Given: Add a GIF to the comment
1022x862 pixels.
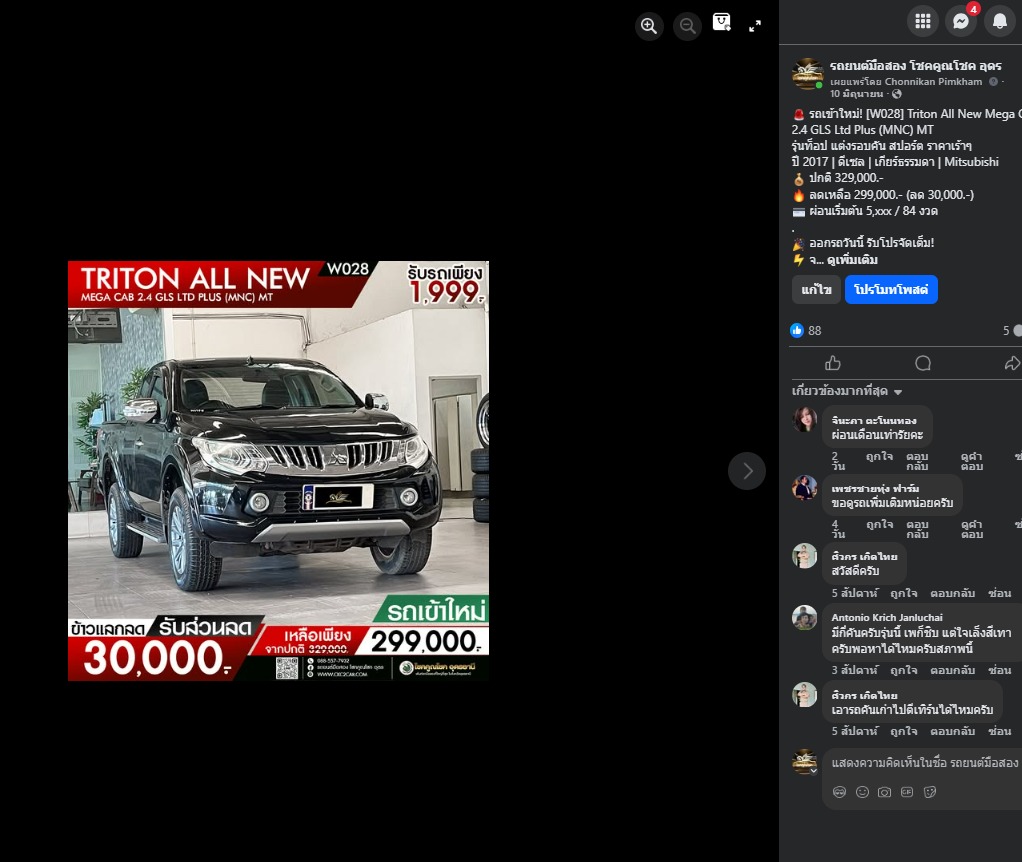Looking at the screenshot, I should pos(907,792).
